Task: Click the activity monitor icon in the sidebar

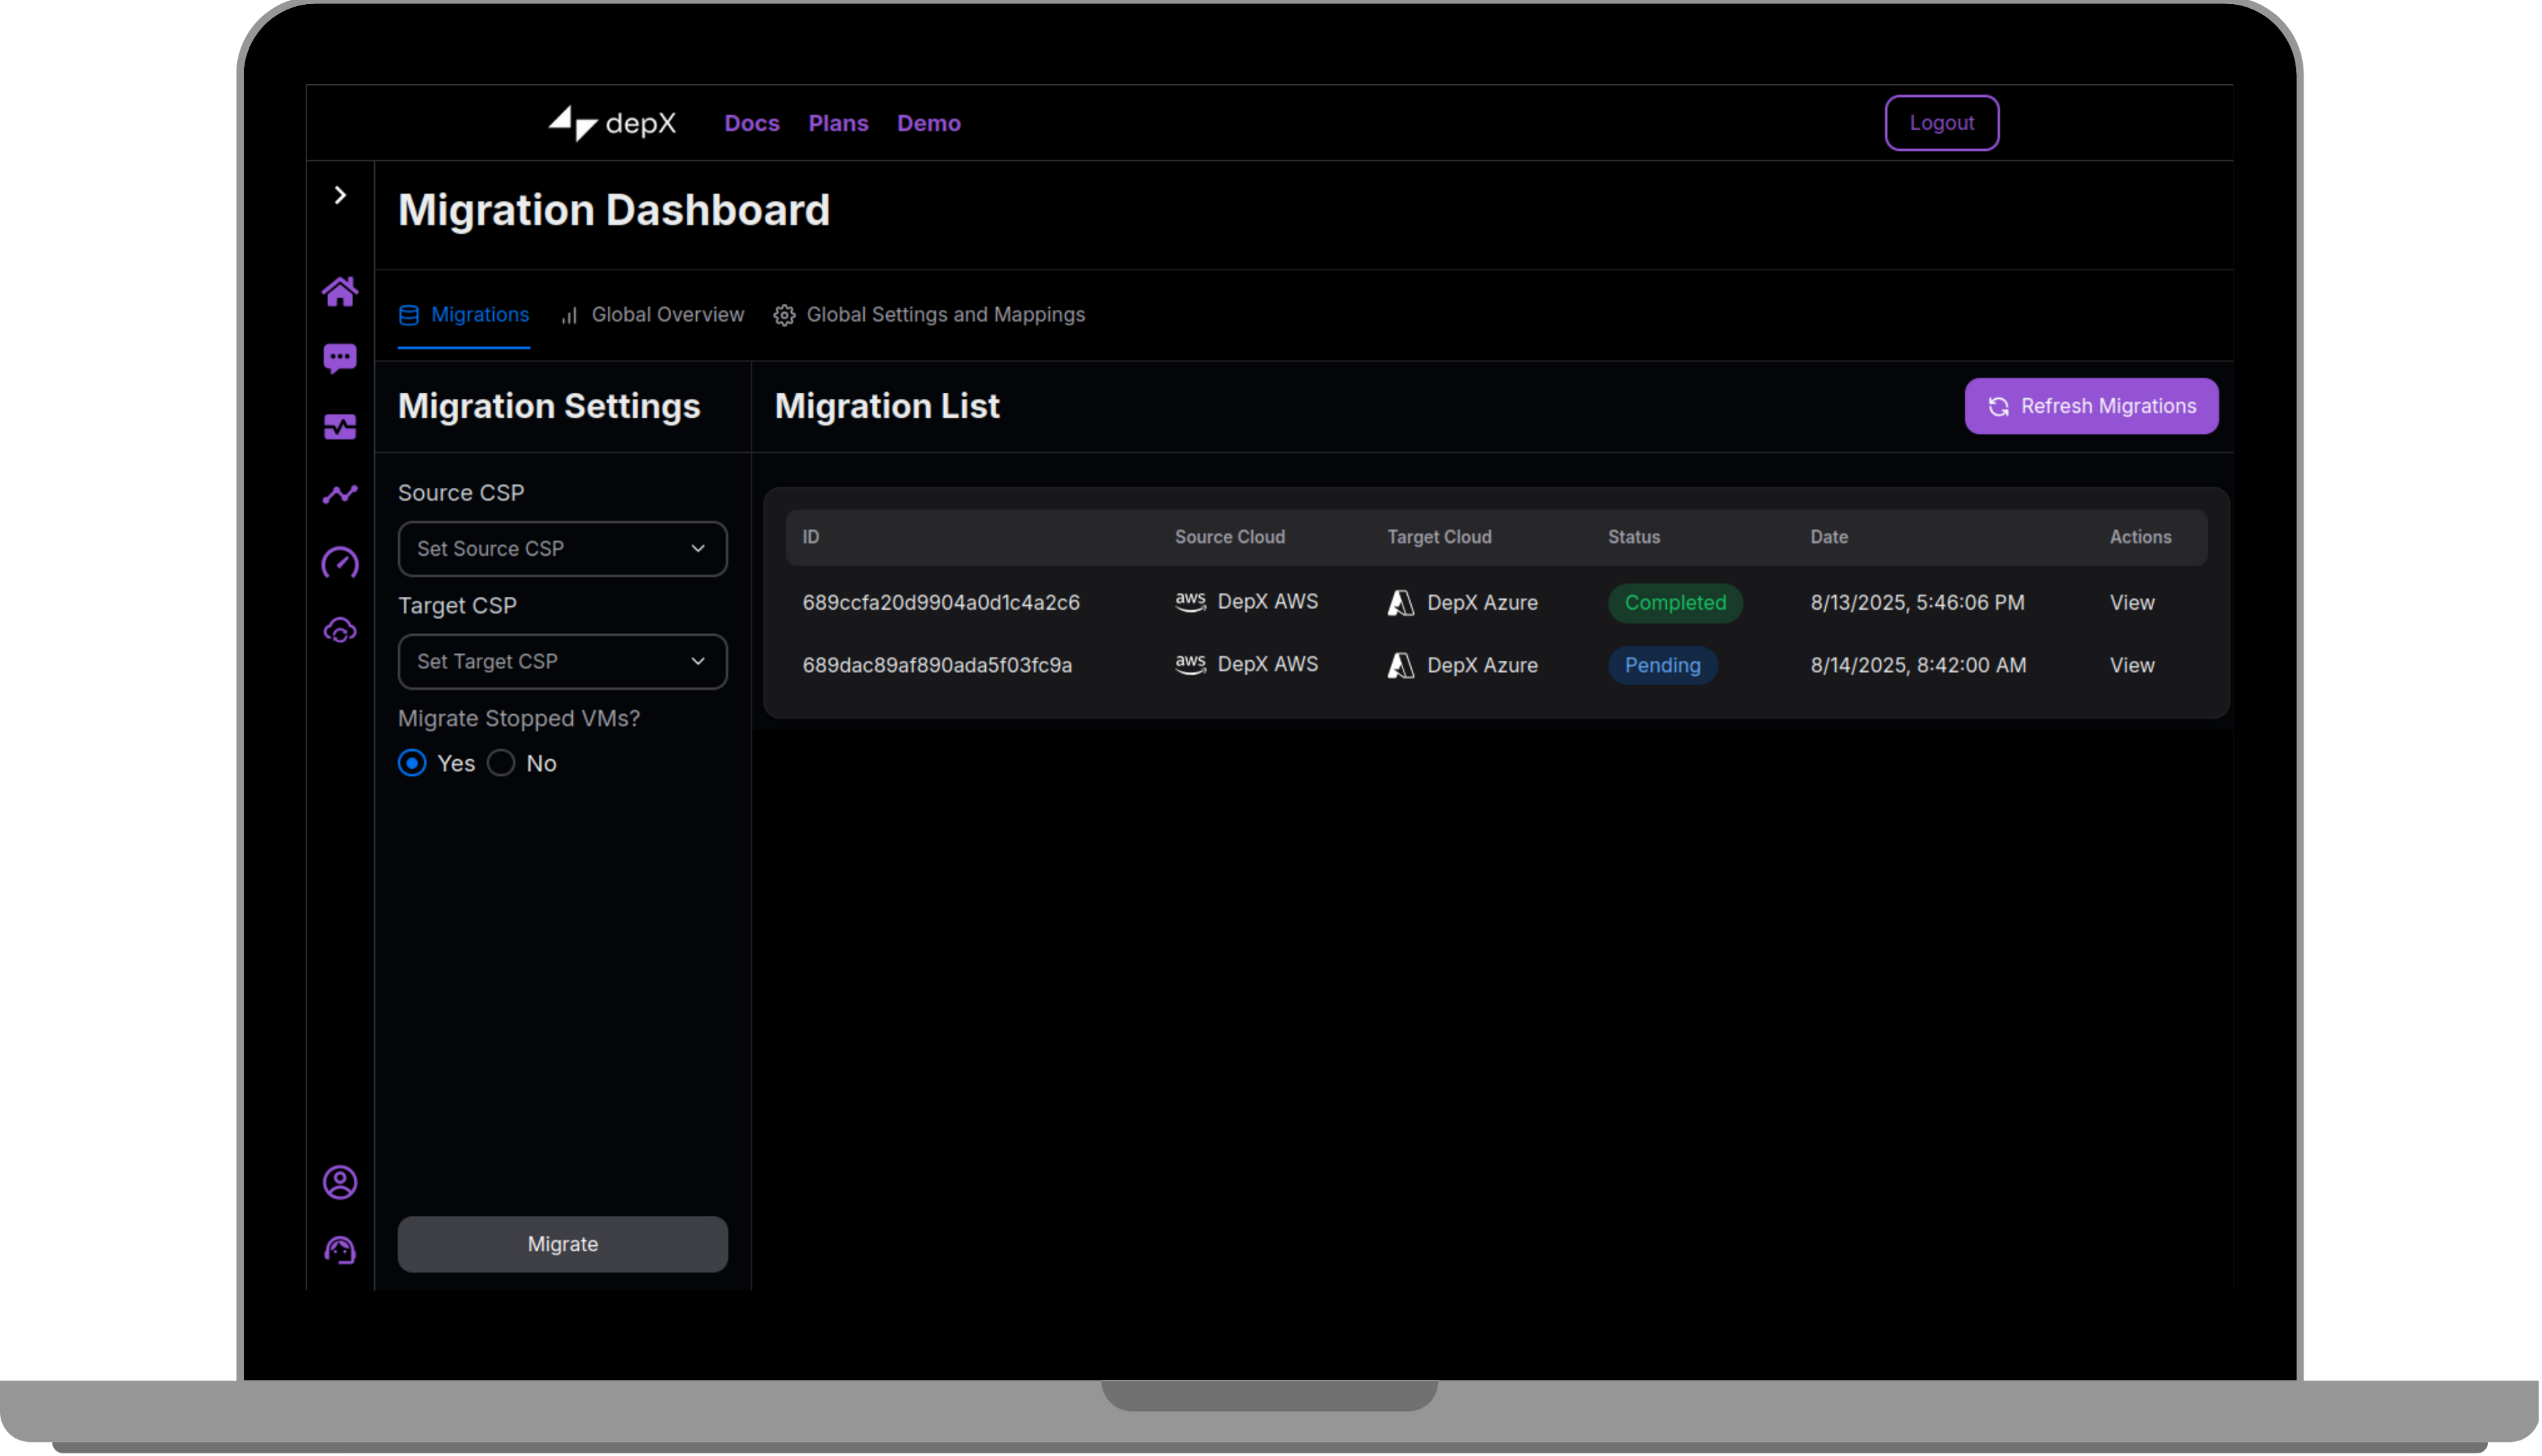Action: tap(340, 426)
